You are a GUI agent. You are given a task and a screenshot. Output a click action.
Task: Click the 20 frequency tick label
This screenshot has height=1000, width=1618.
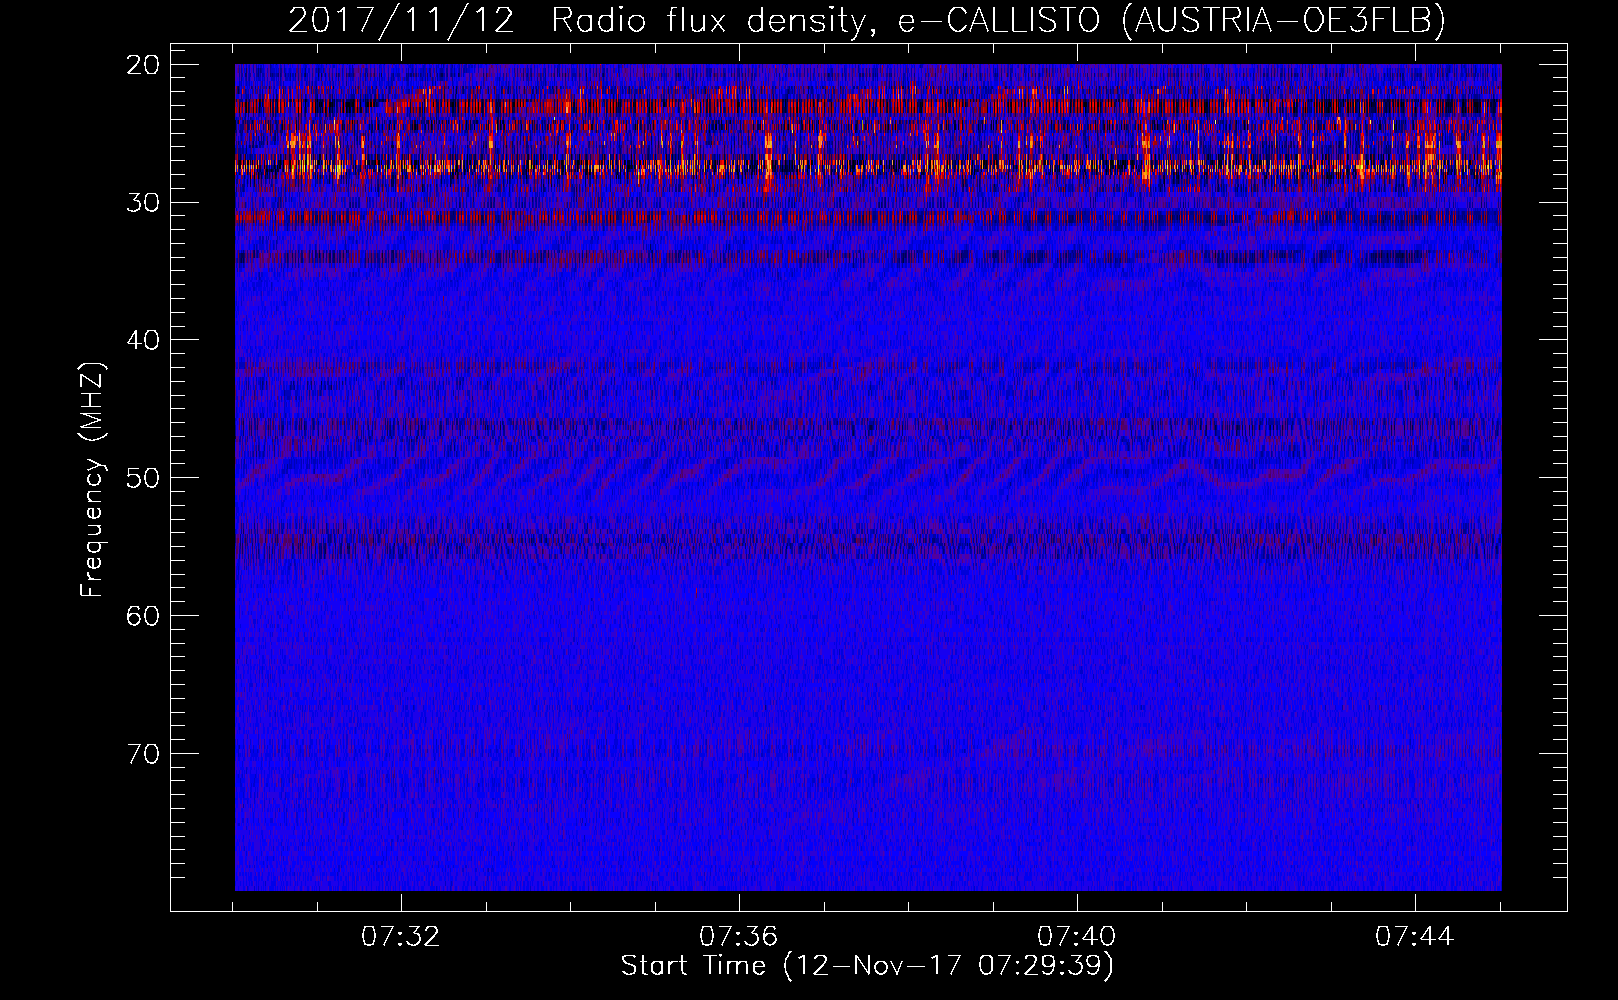click(144, 65)
